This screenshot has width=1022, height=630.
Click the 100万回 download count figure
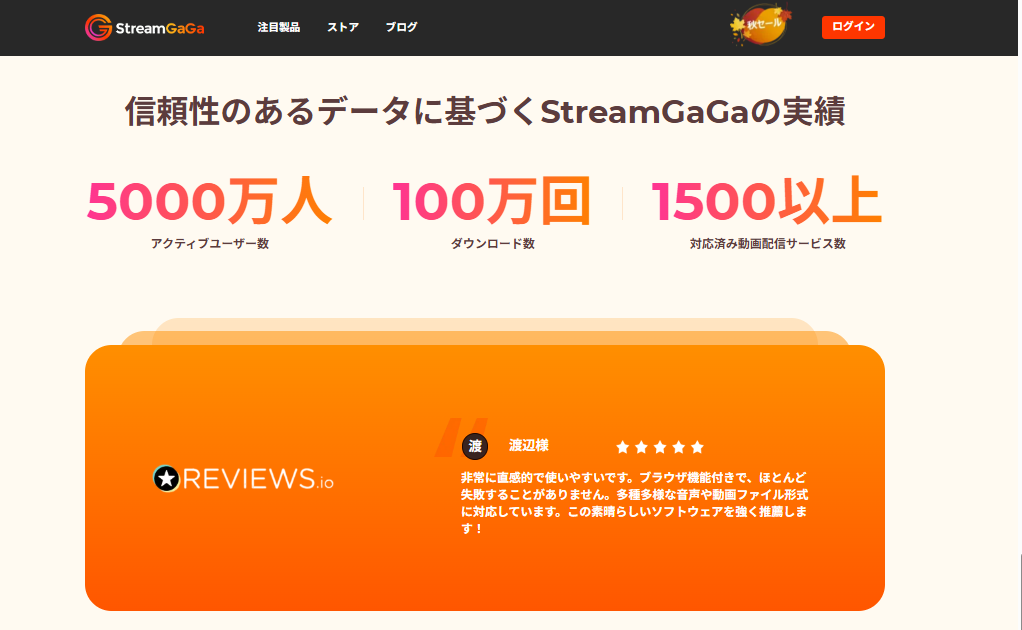pos(491,201)
